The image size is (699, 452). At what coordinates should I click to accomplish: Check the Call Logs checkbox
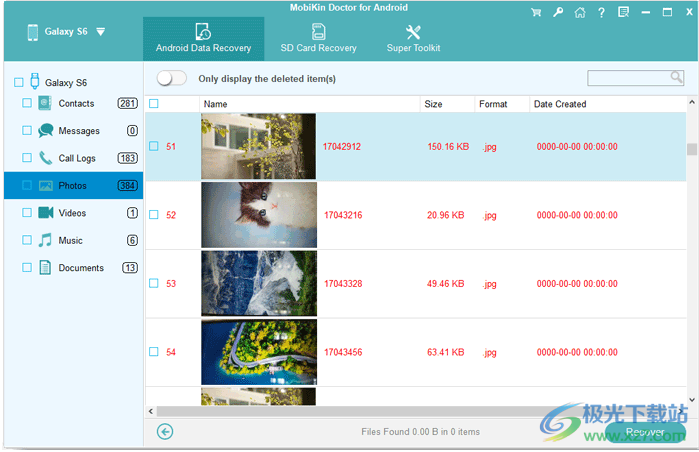(x=27, y=158)
